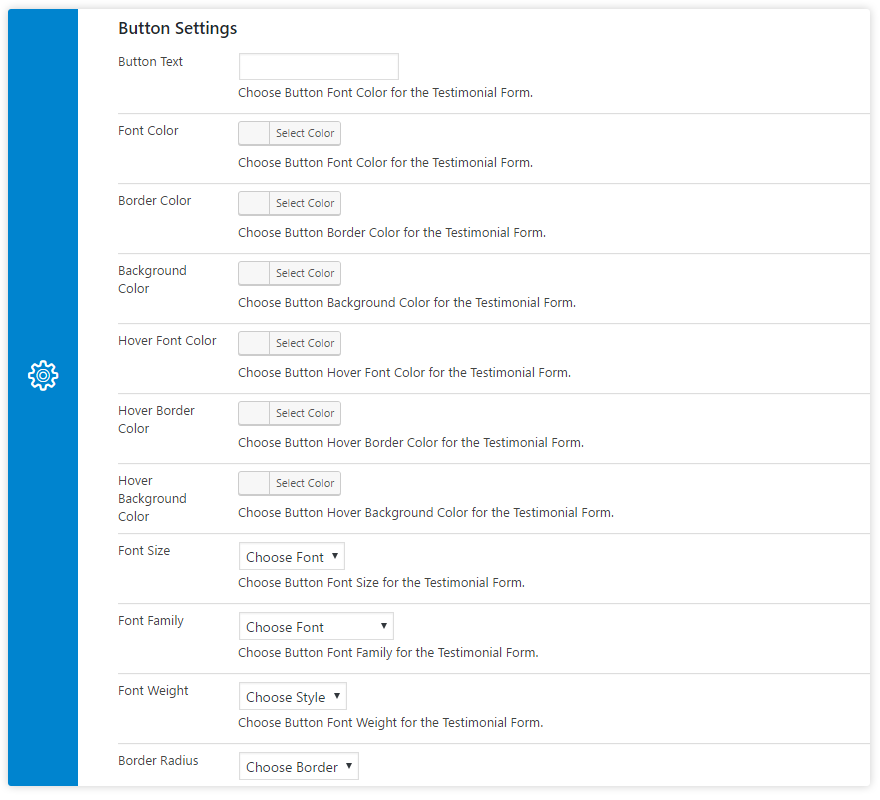
Task: Open Select Color for Font Color
Action: pos(305,133)
